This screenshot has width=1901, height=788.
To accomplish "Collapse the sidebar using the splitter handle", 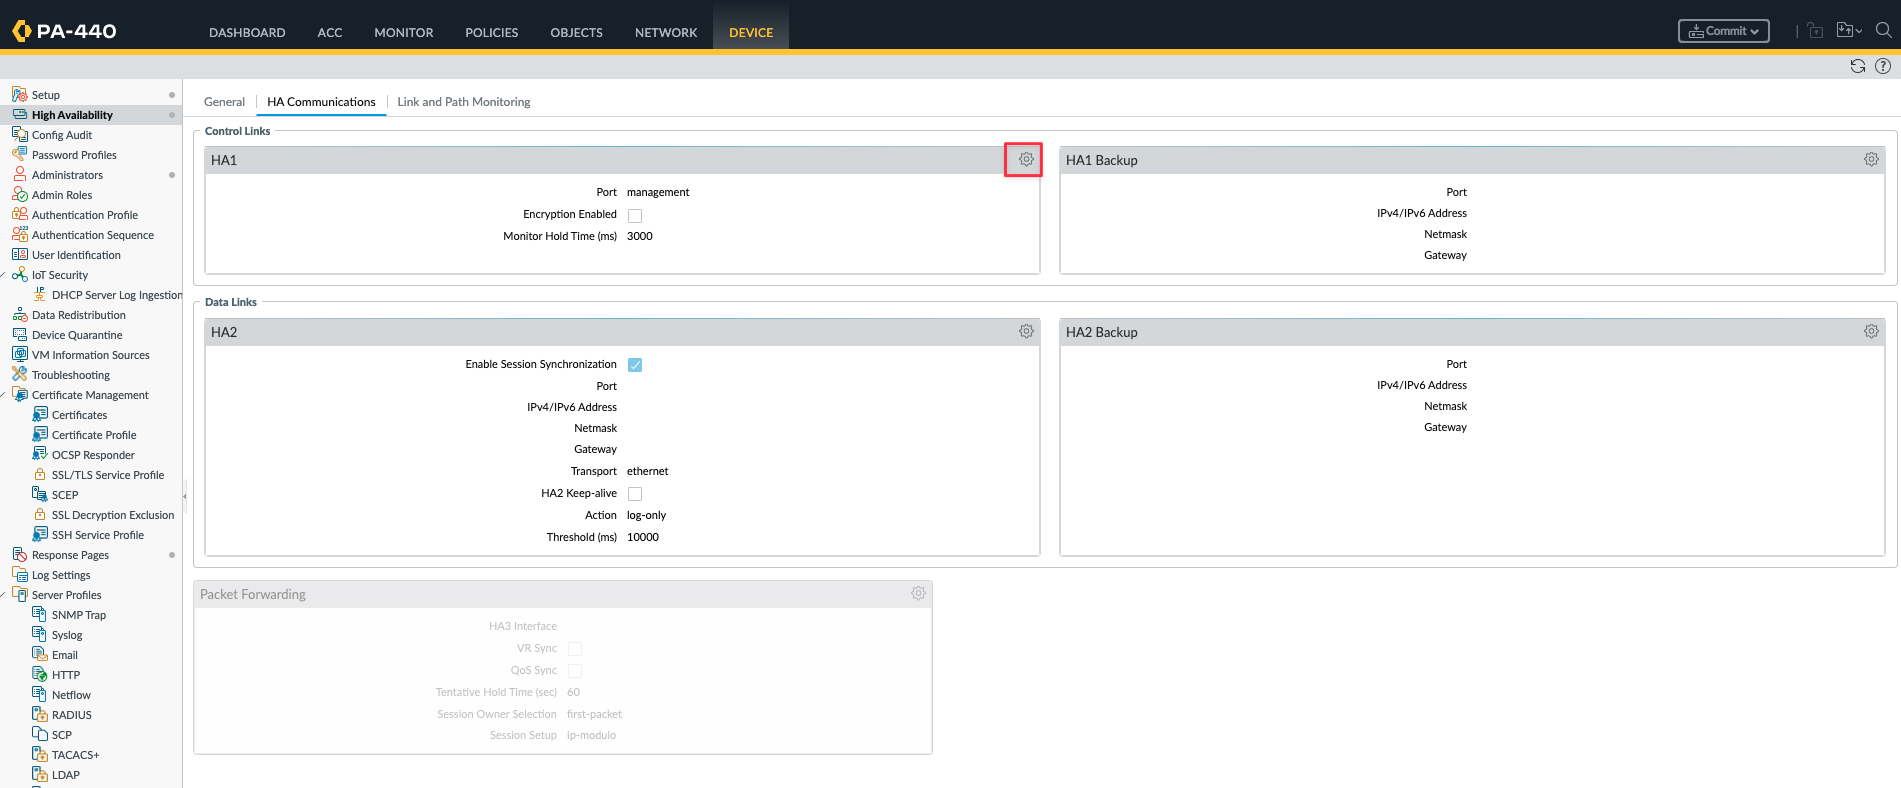I will click(185, 496).
